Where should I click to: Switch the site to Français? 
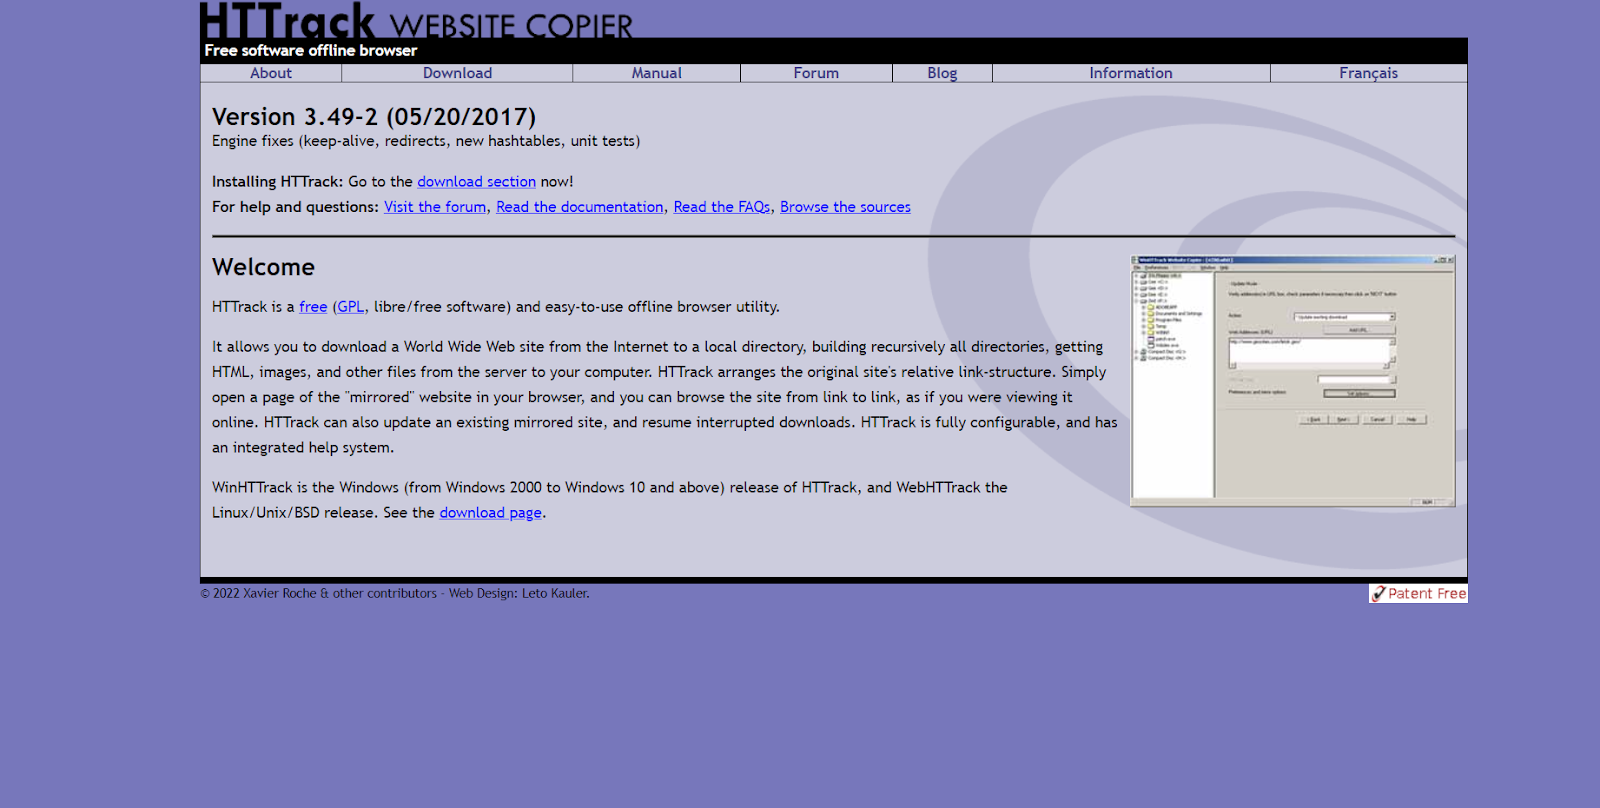pos(1368,73)
